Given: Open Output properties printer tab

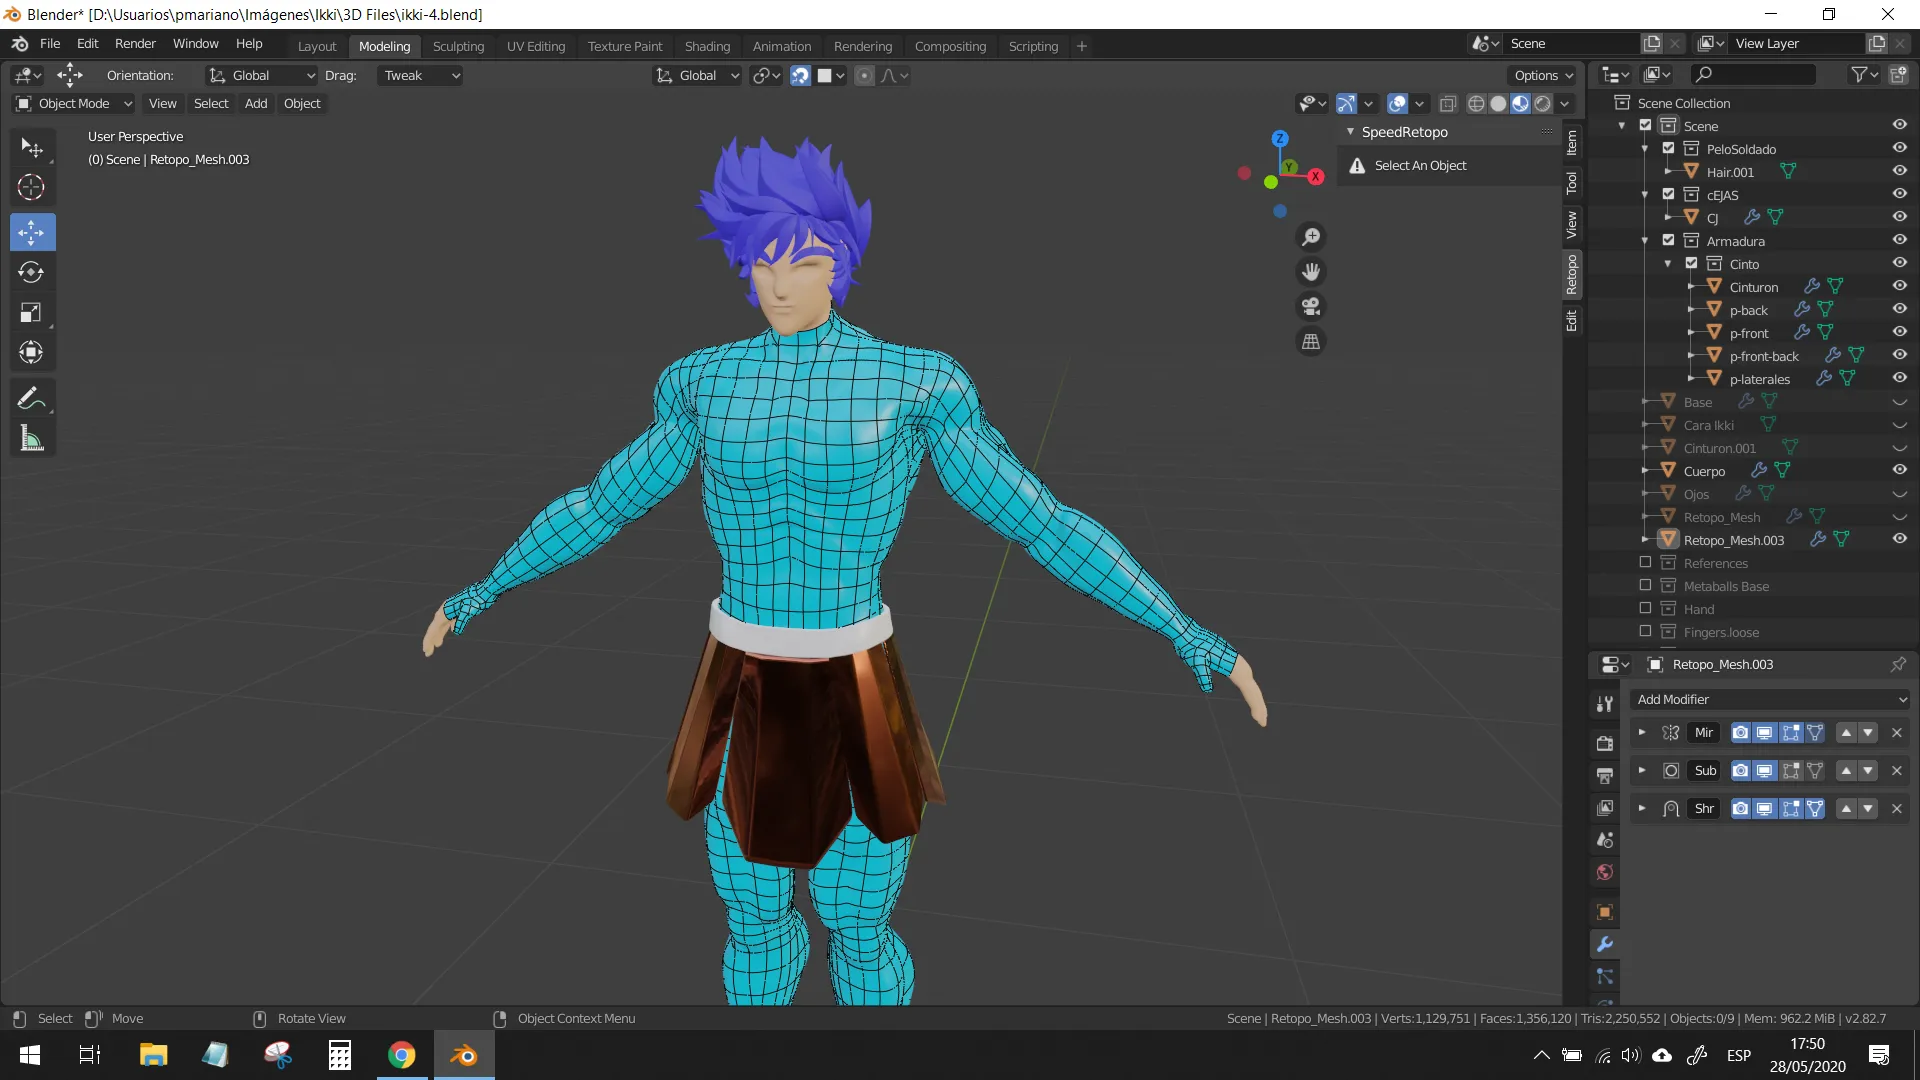Looking at the screenshot, I should coord(1605,775).
